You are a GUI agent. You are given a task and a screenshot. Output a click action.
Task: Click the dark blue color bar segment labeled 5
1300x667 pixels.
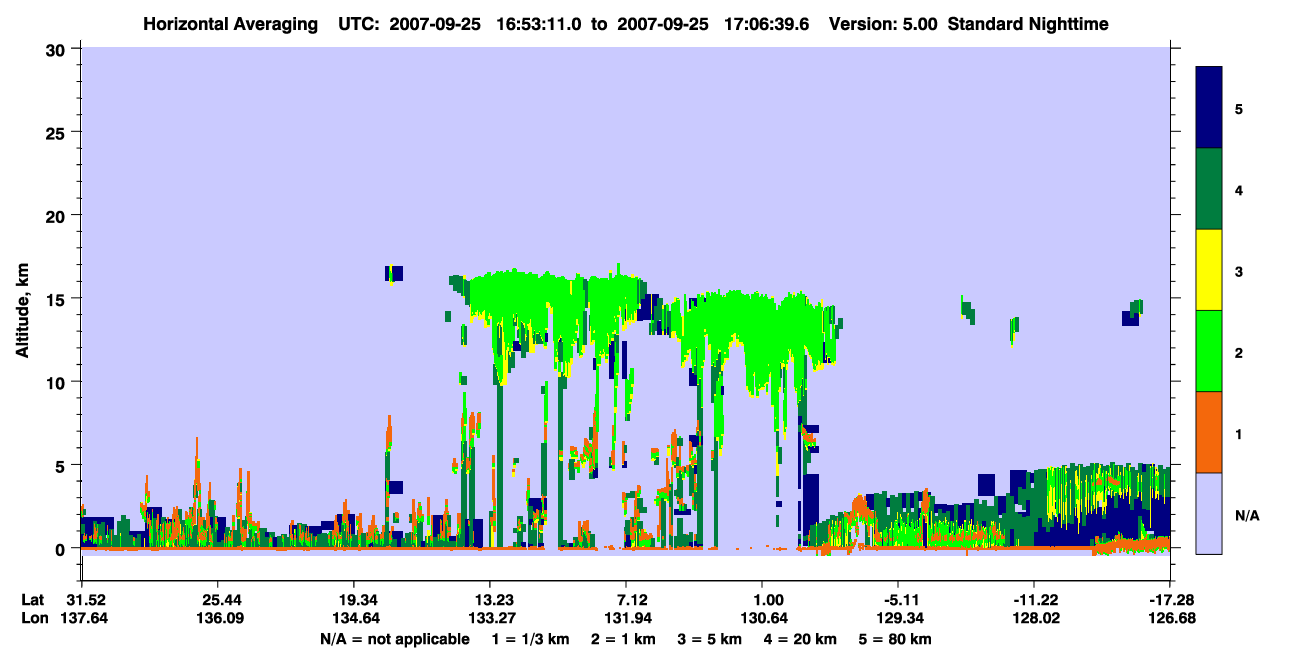coord(1209,108)
